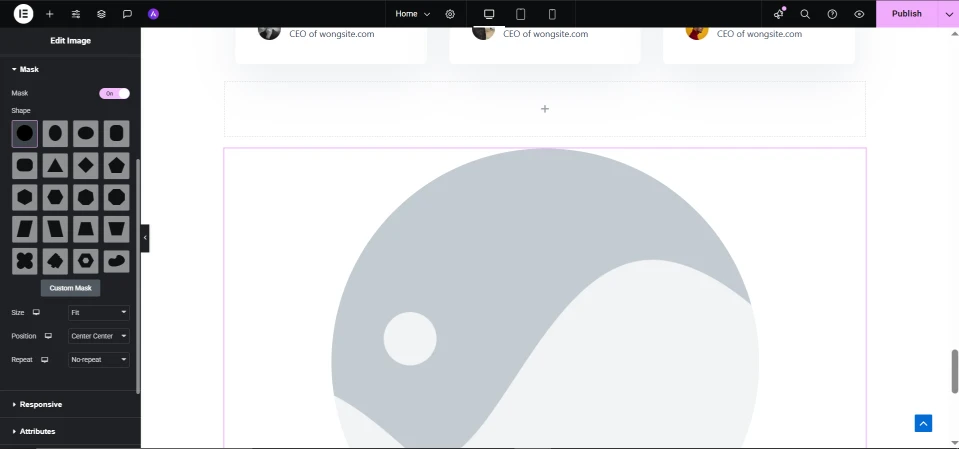959x449 pixels.
Task: Select the vertical oval mask shape
Action: pos(55,133)
